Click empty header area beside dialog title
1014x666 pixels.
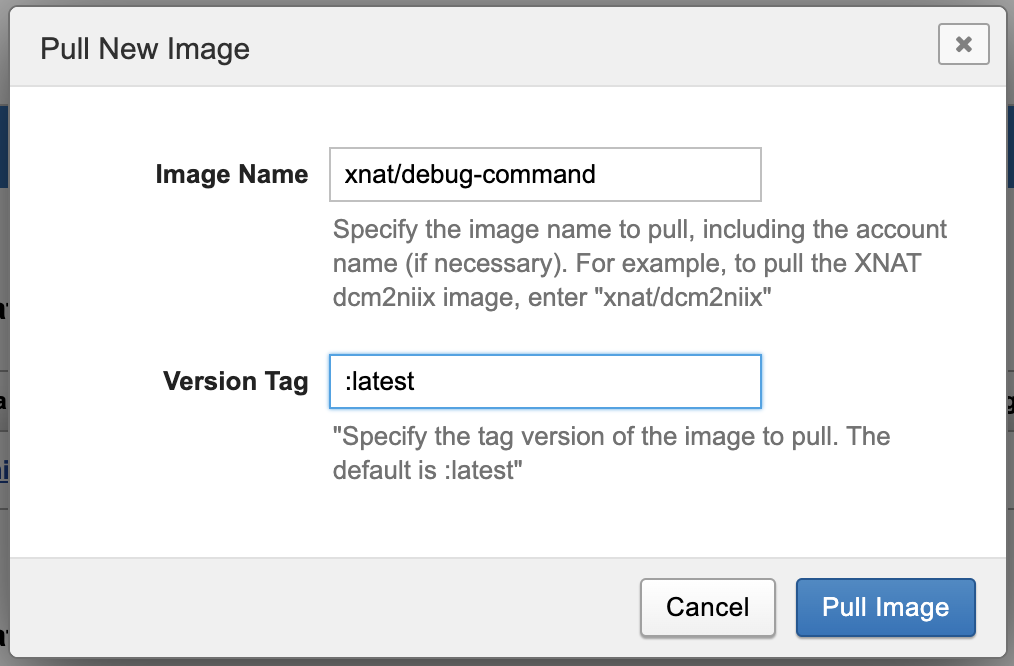(600, 48)
